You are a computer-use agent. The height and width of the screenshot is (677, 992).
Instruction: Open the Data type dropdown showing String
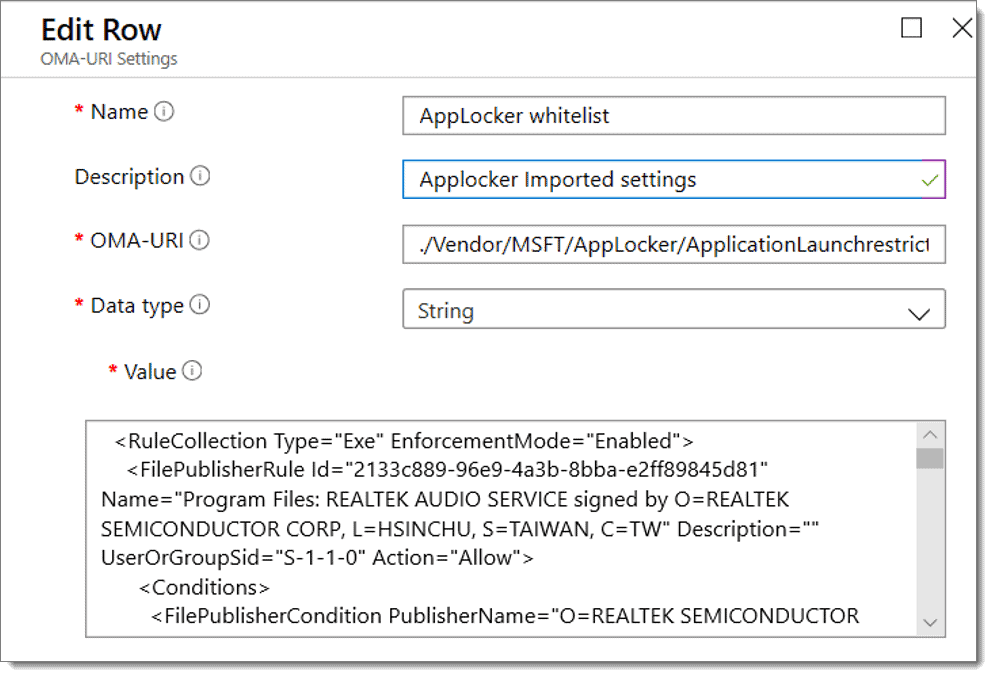pyautogui.click(x=674, y=309)
